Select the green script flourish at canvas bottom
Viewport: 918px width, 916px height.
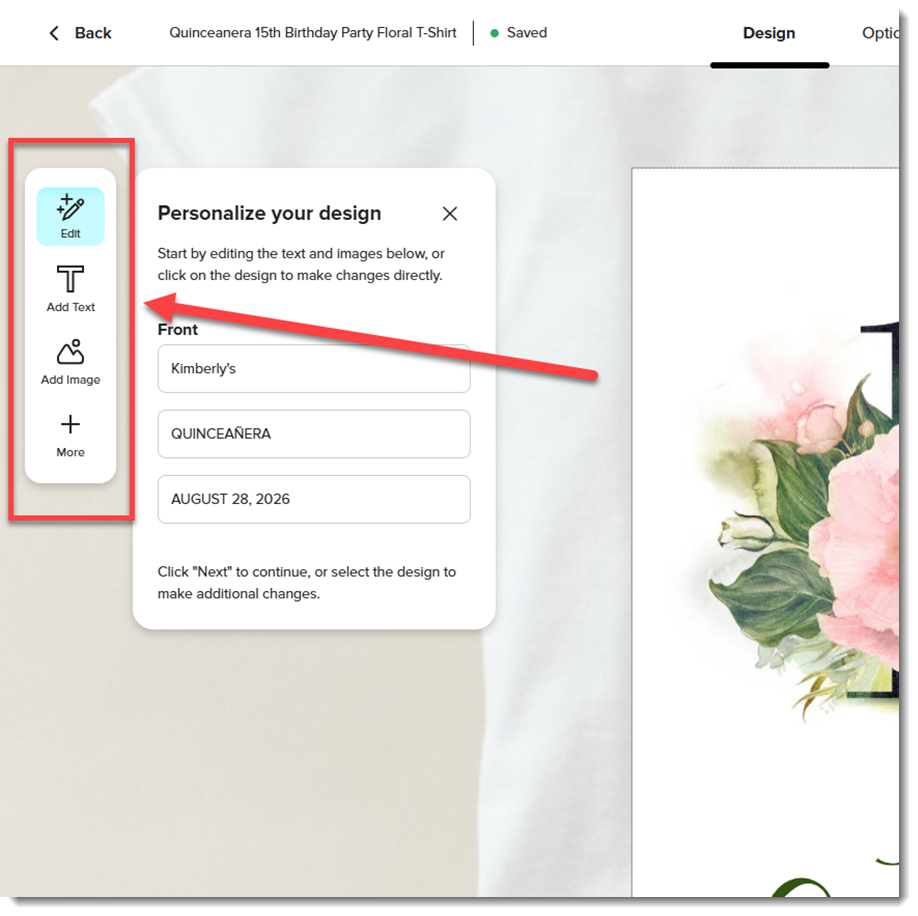click(x=802, y=887)
